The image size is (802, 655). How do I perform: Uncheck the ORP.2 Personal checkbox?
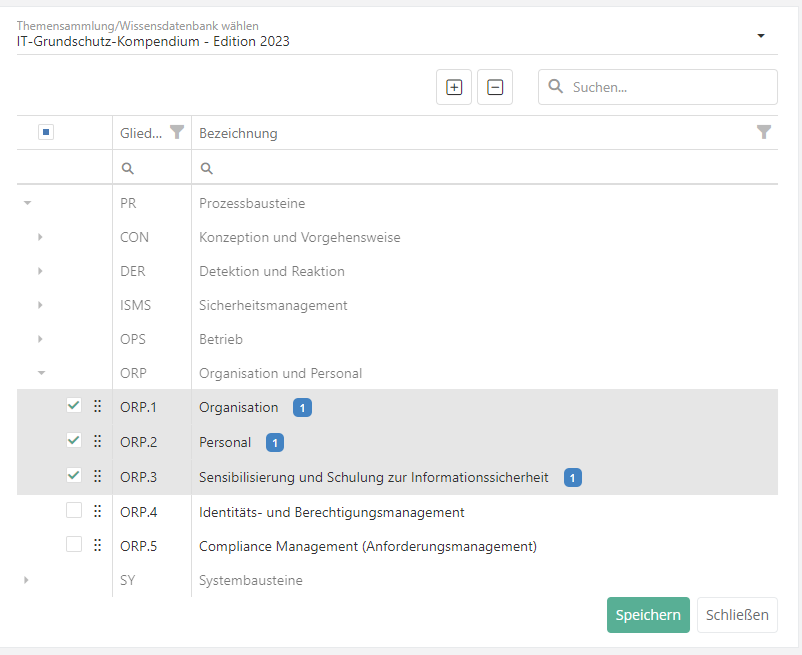tap(74, 441)
